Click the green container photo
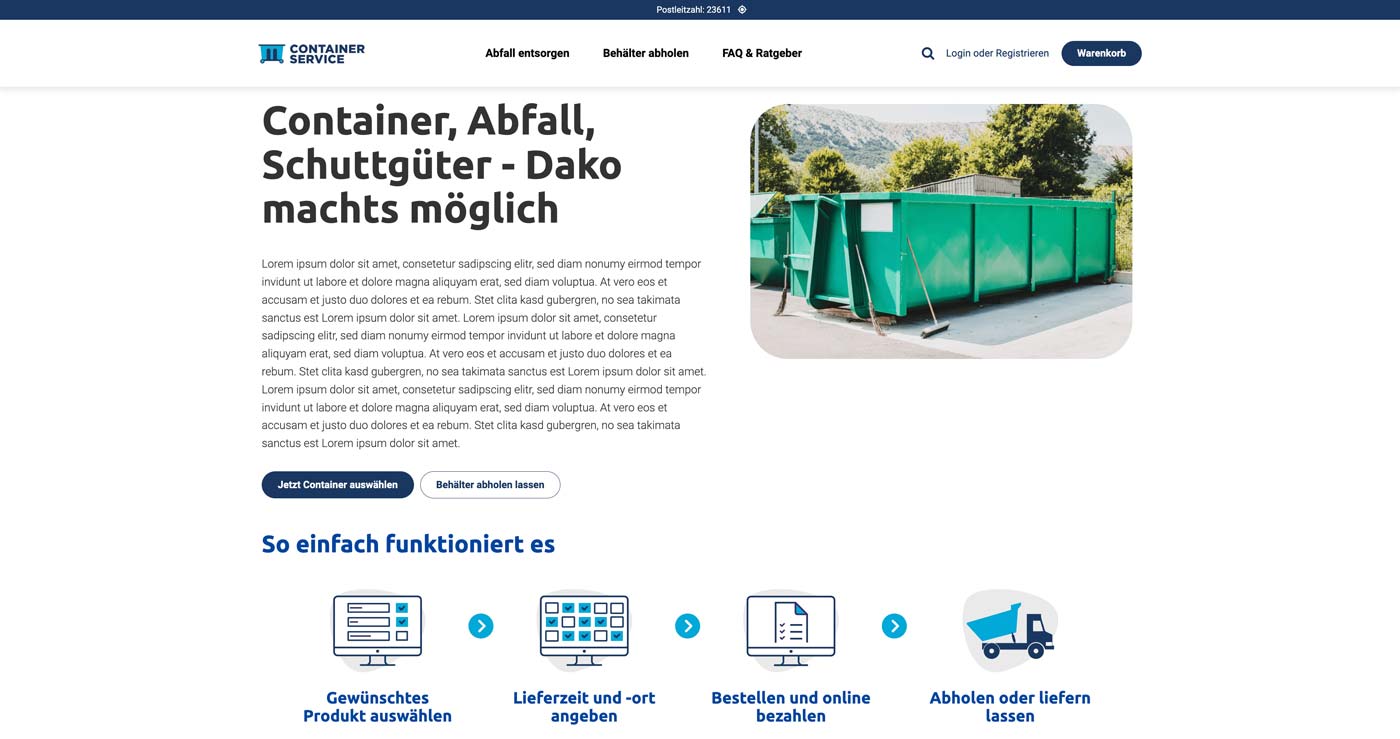The height and width of the screenshot is (739, 1400). click(941, 231)
